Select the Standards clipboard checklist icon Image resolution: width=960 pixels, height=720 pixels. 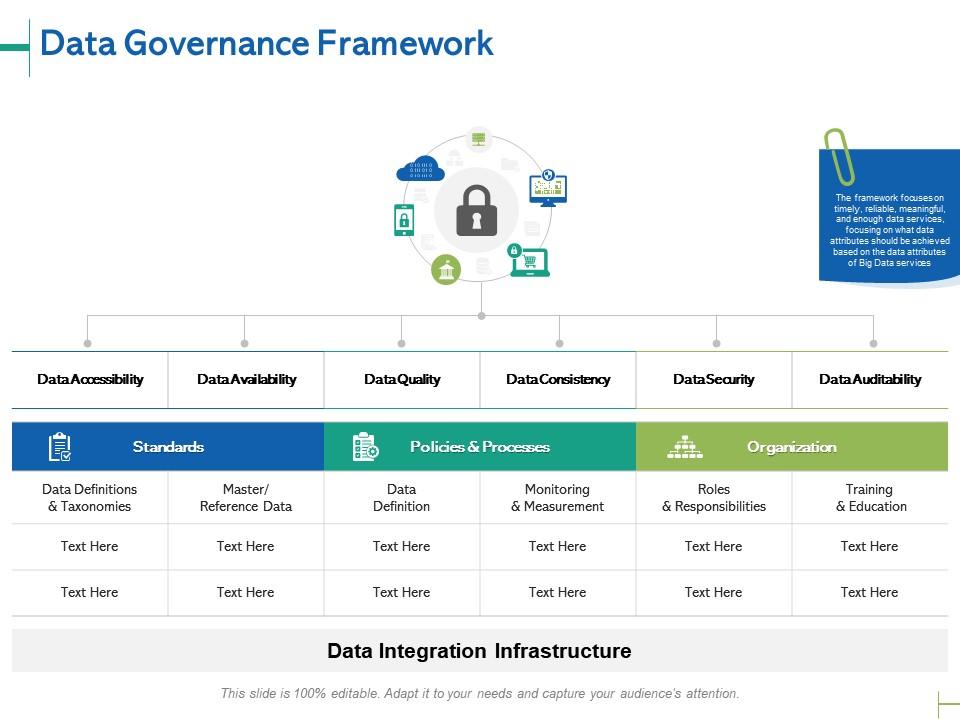(x=60, y=447)
